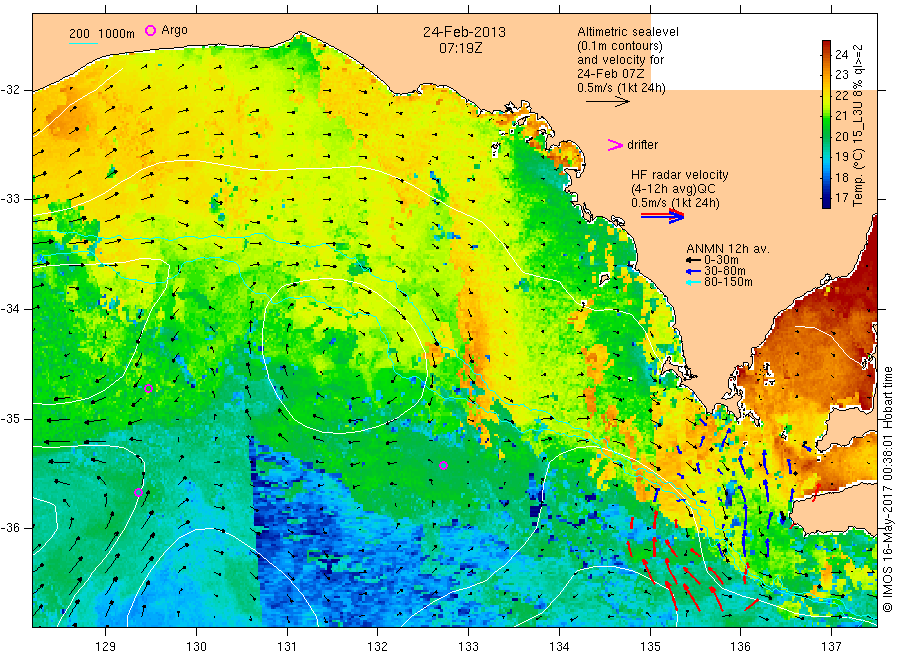Click the '1000m' depth contour label
This screenshot has width=900, height=660.
117,34
